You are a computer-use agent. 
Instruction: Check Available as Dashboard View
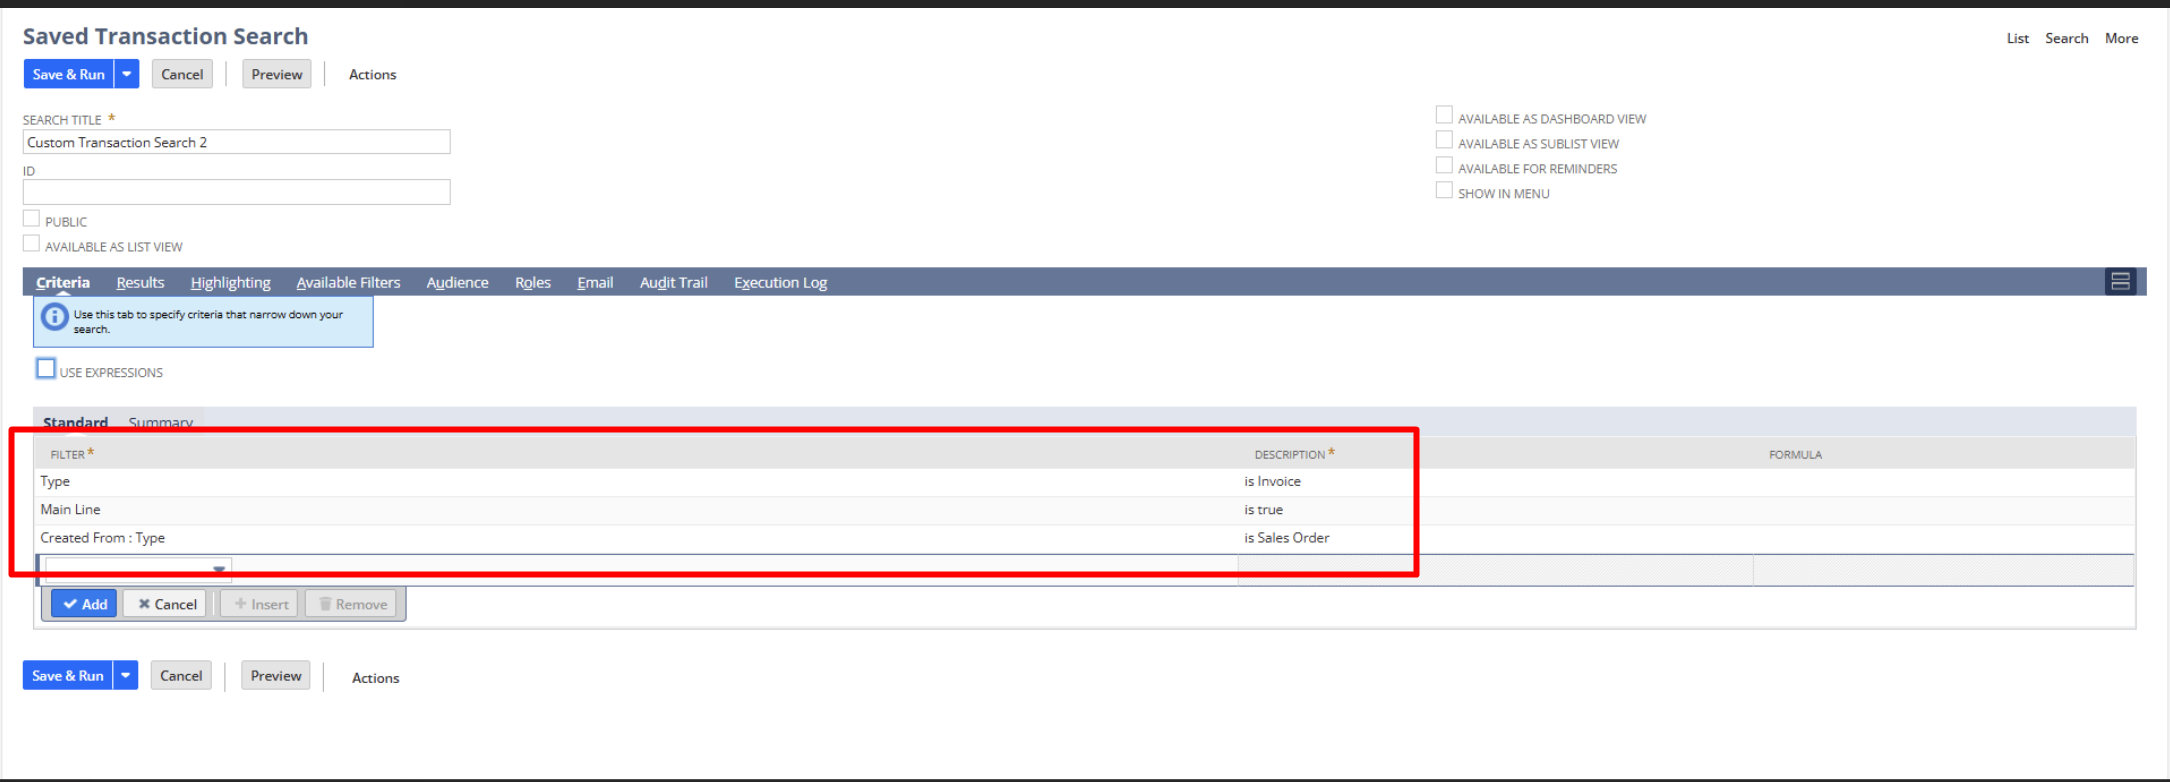(x=1444, y=115)
